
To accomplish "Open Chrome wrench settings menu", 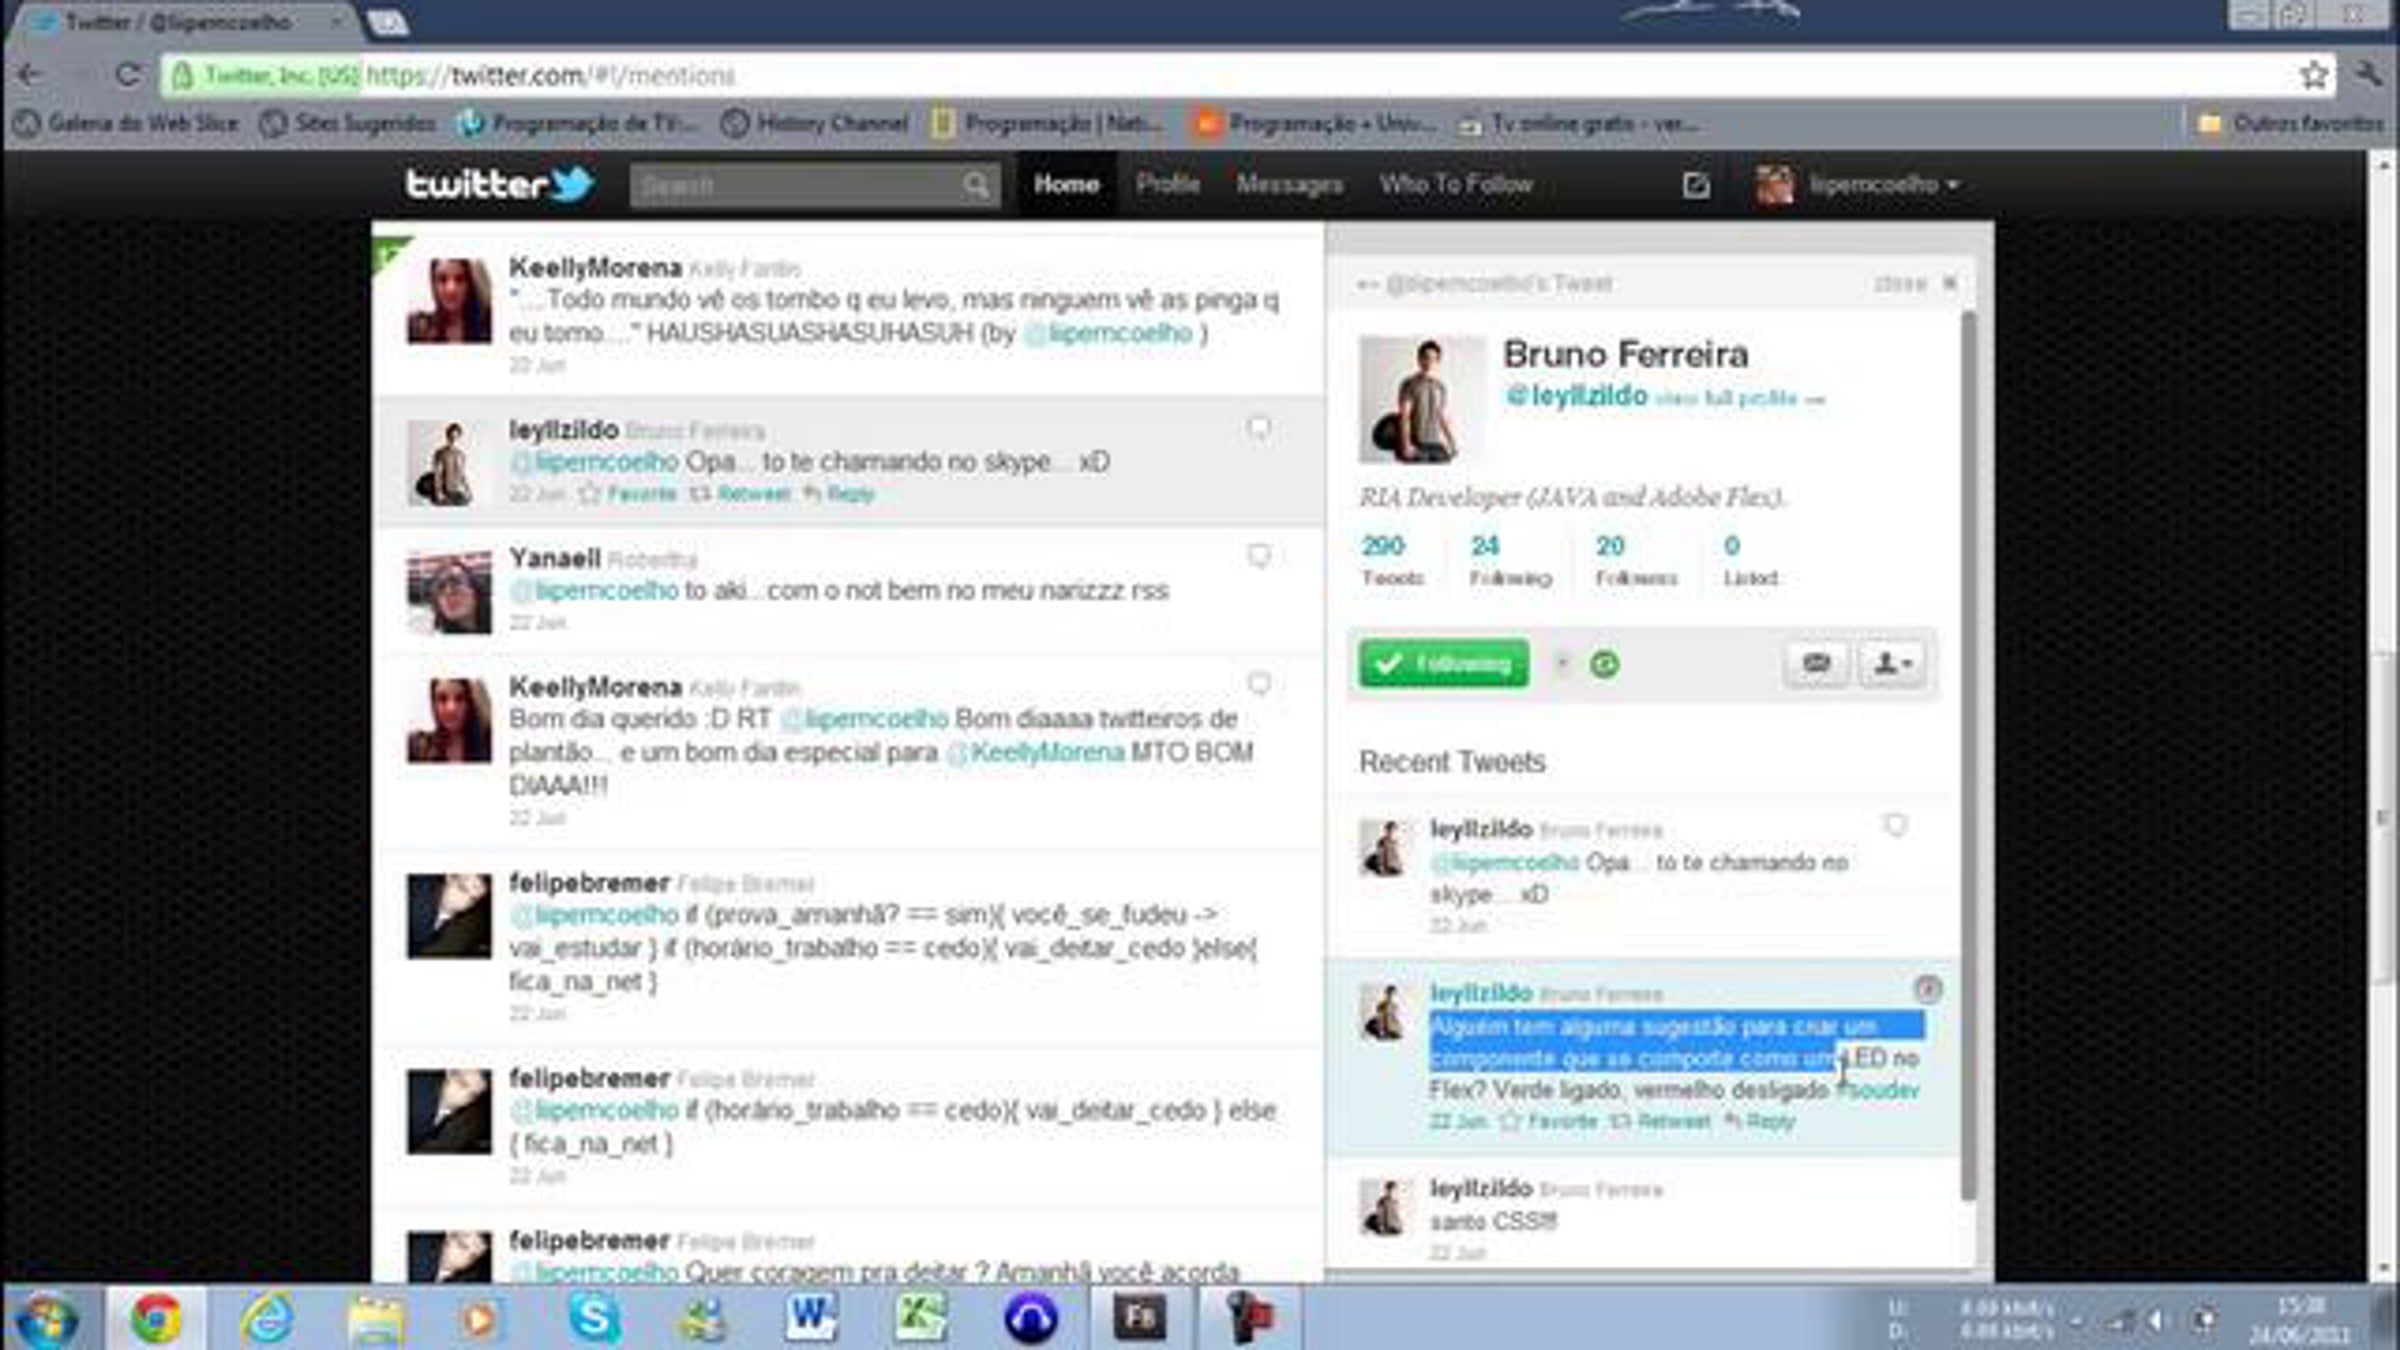I will (x=2369, y=75).
